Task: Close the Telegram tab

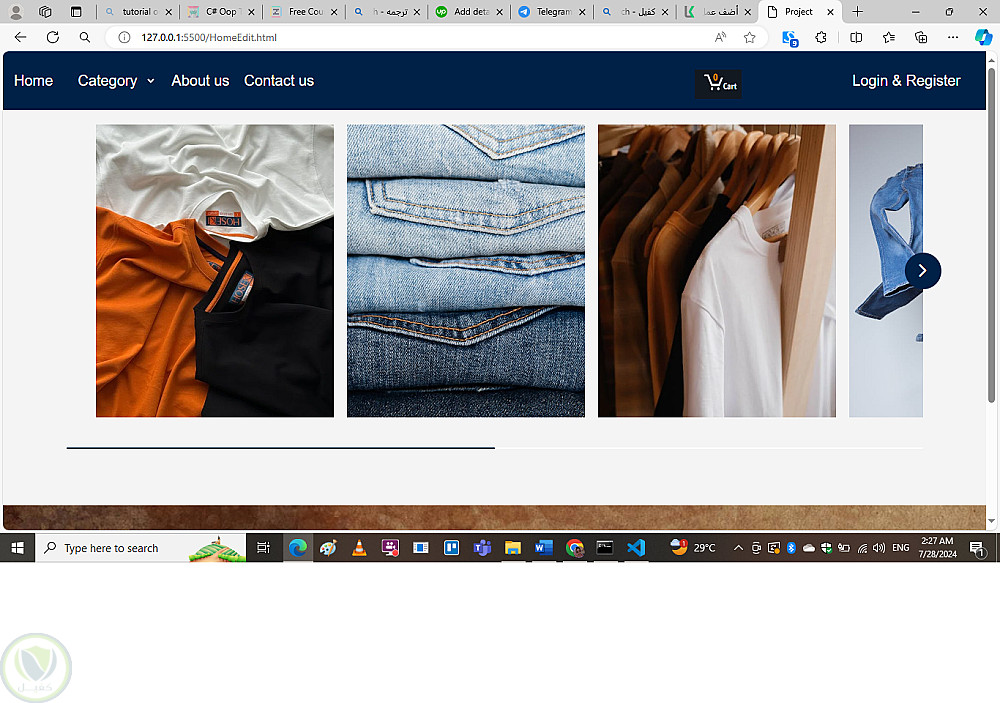Action: [x=582, y=11]
